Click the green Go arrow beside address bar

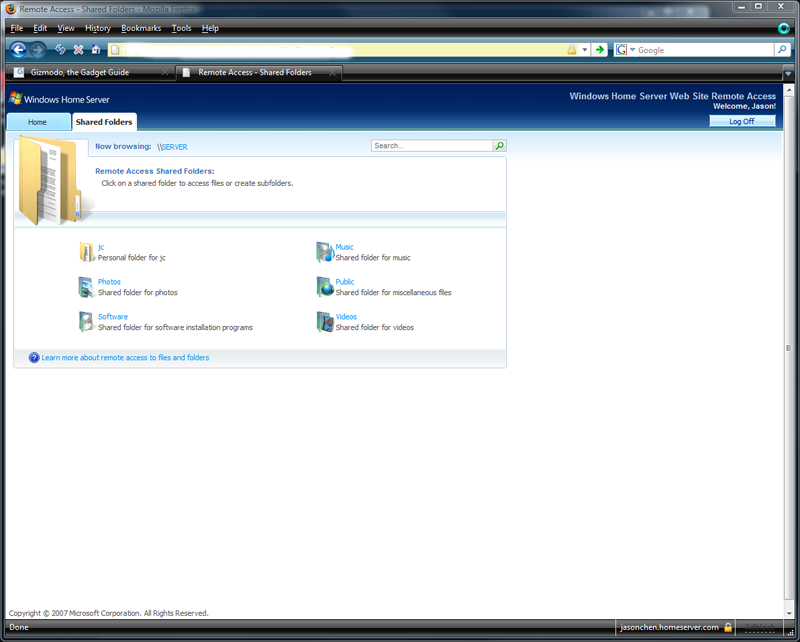(600, 50)
